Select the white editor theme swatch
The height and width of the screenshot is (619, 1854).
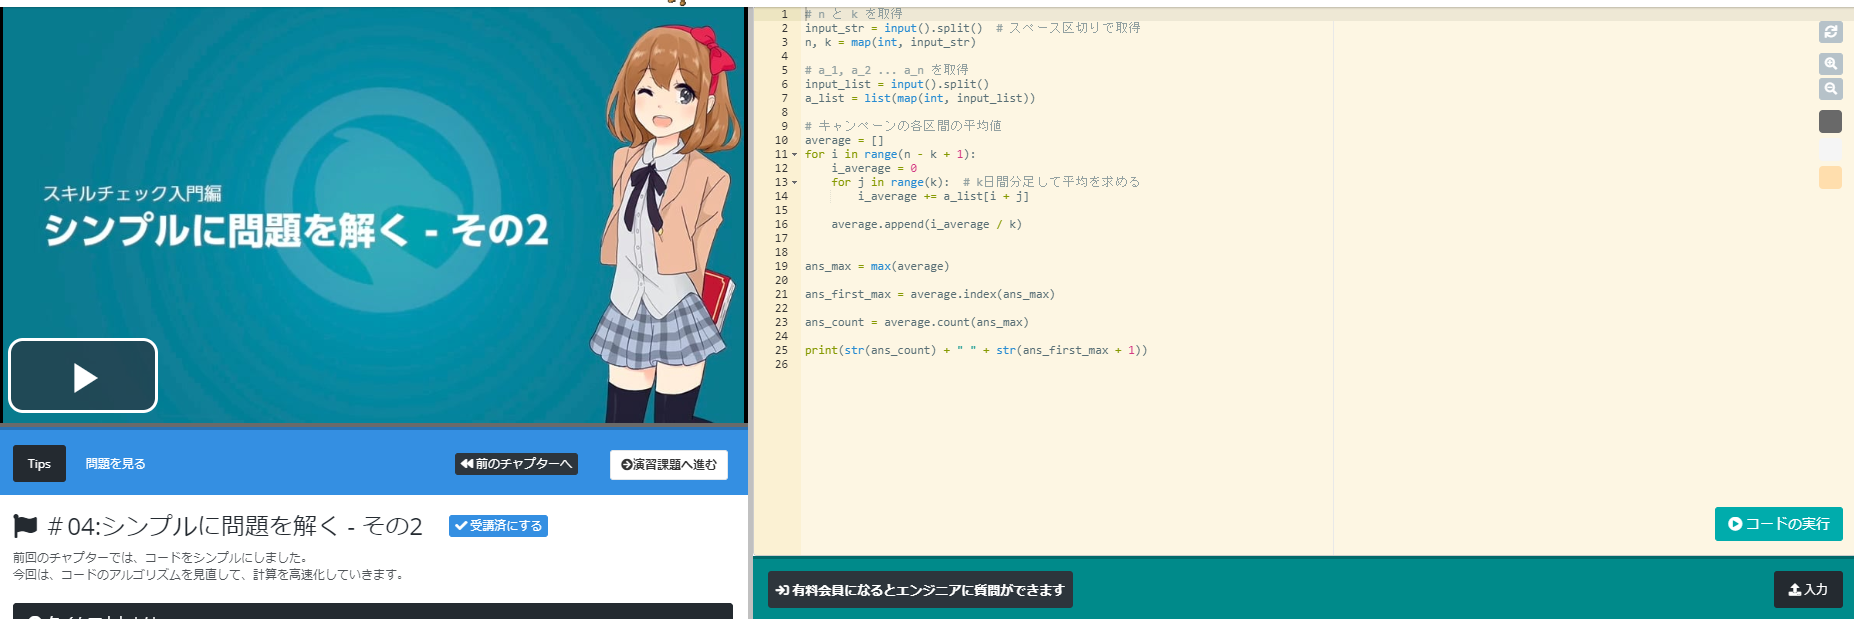click(x=1830, y=150)
